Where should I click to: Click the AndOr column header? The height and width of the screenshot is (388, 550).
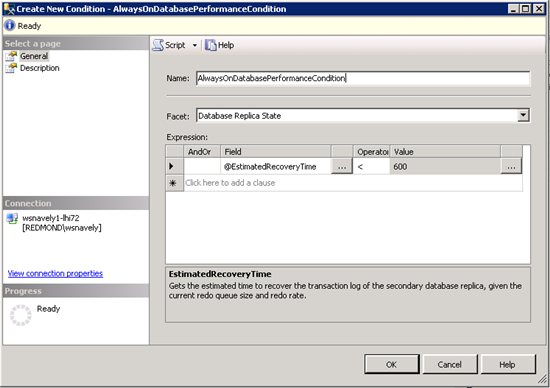202,152
